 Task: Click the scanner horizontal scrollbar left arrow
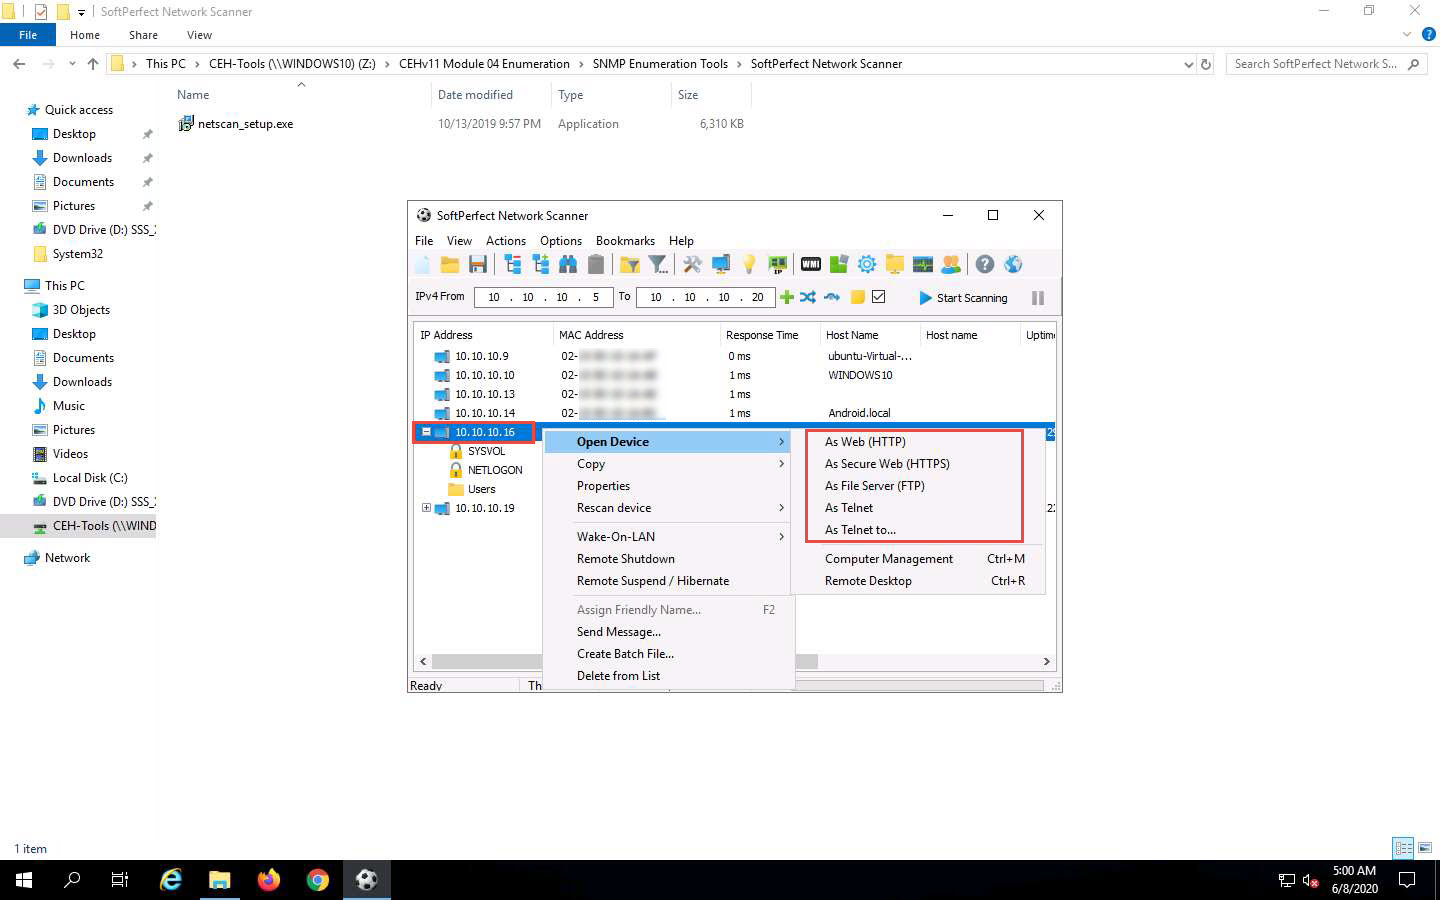(423, 662)
